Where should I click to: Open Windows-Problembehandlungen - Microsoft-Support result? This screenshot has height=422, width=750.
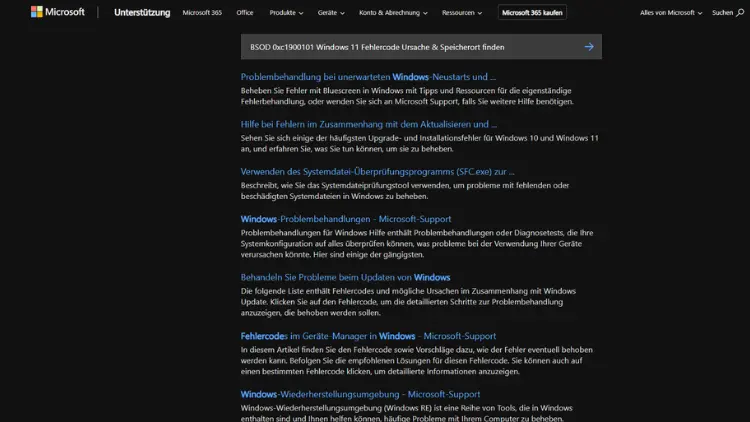[346, 219]
